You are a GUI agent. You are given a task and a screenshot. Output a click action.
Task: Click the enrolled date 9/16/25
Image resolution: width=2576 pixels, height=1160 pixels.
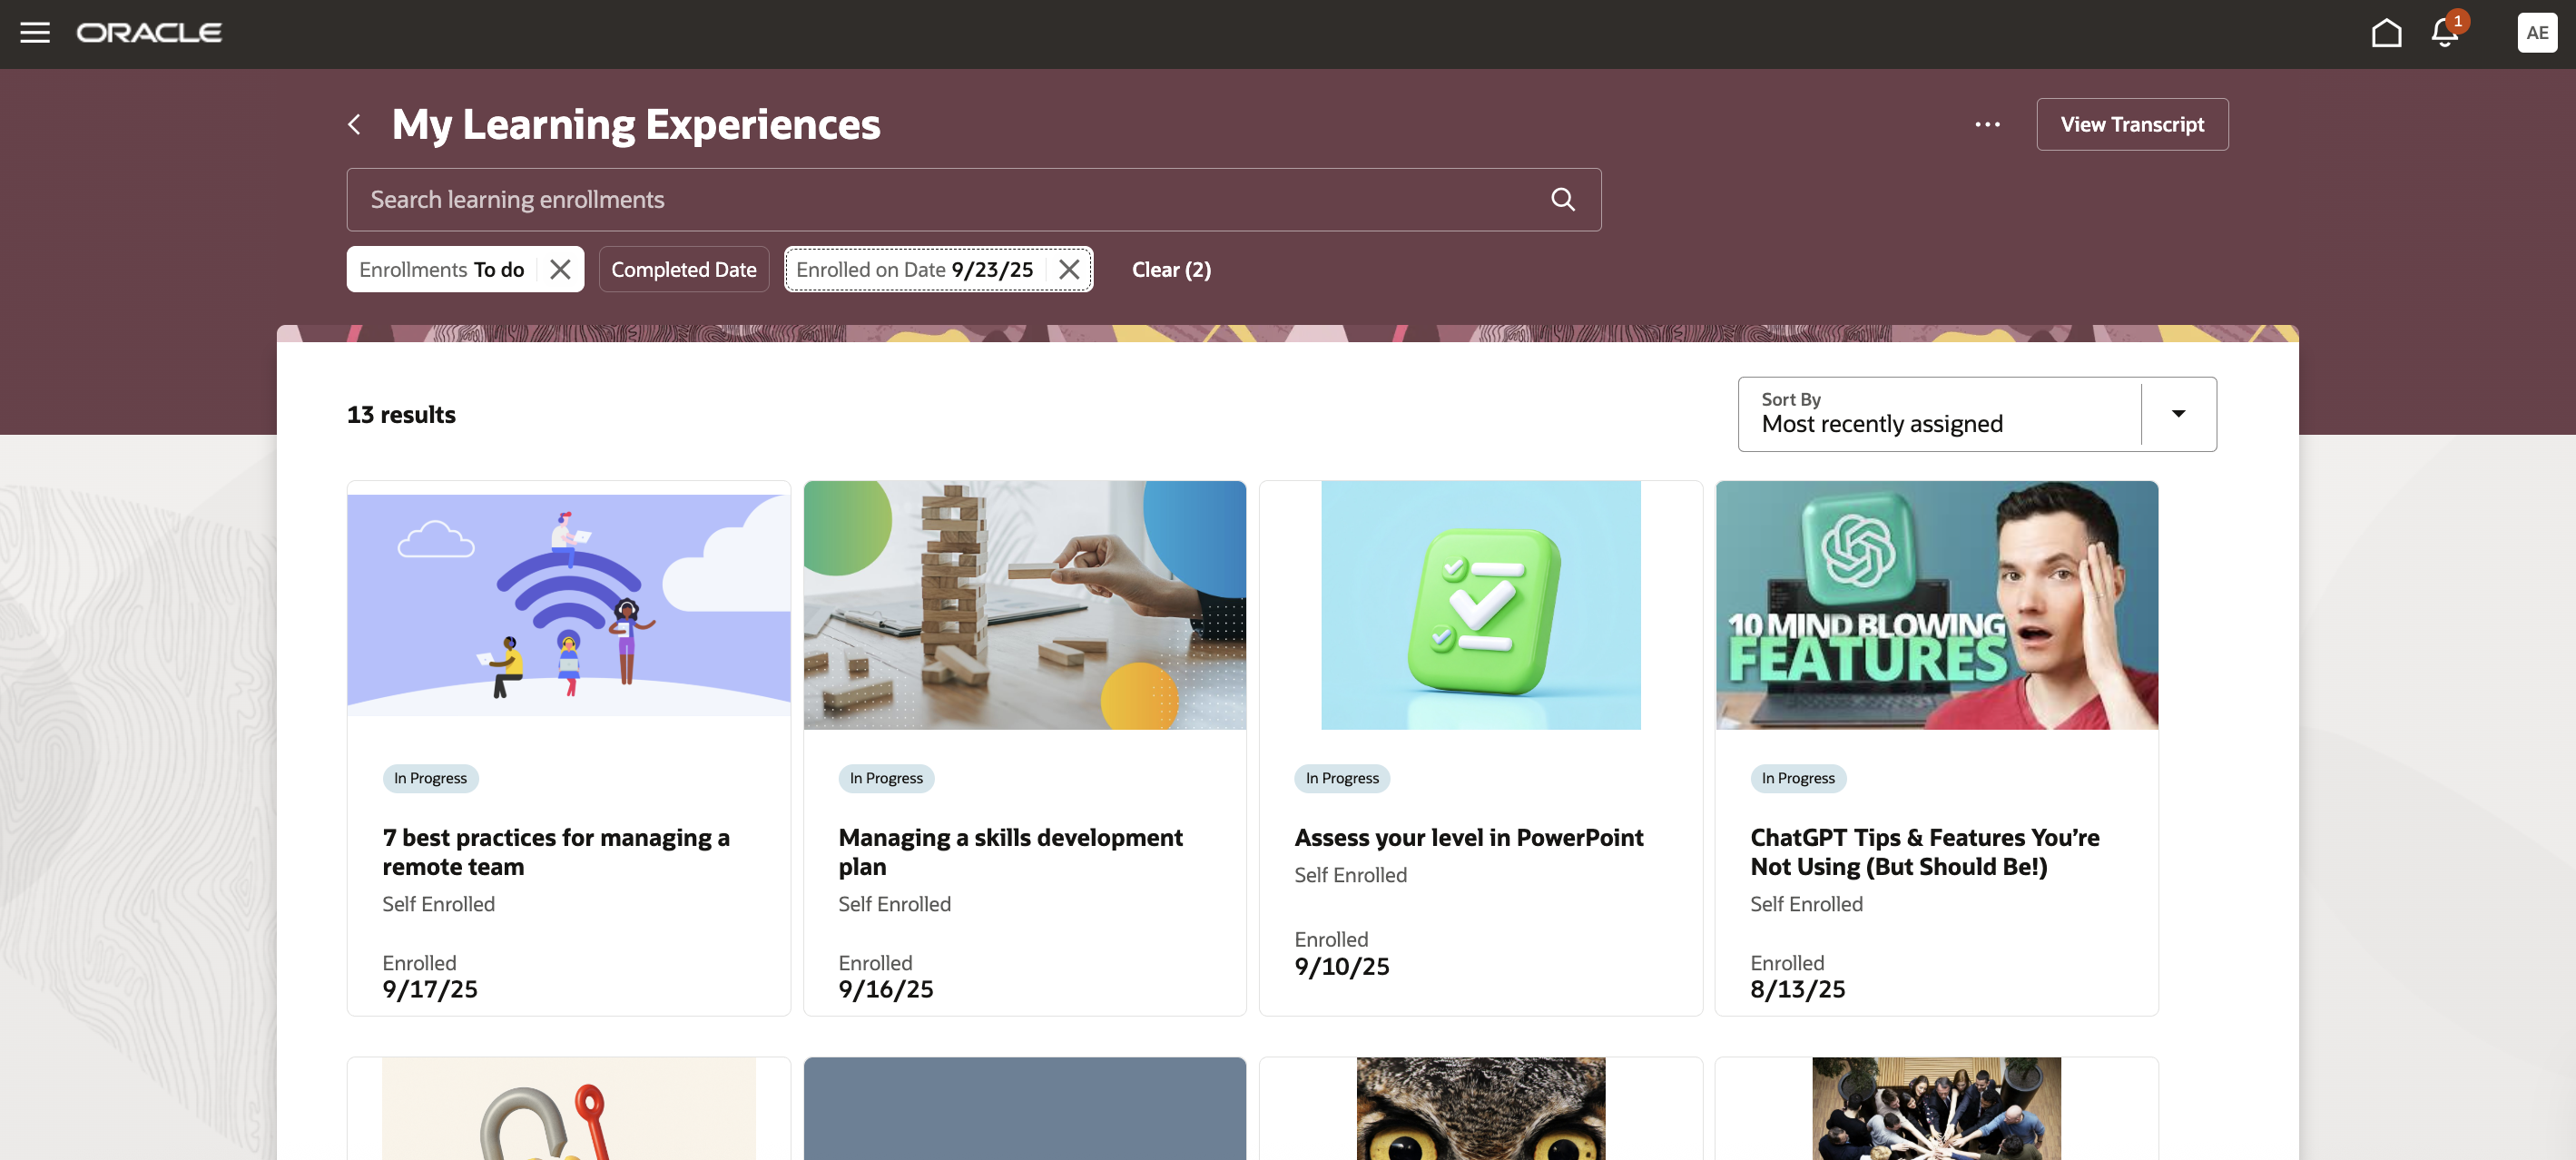pyautogui.click(x=886, y=990)
